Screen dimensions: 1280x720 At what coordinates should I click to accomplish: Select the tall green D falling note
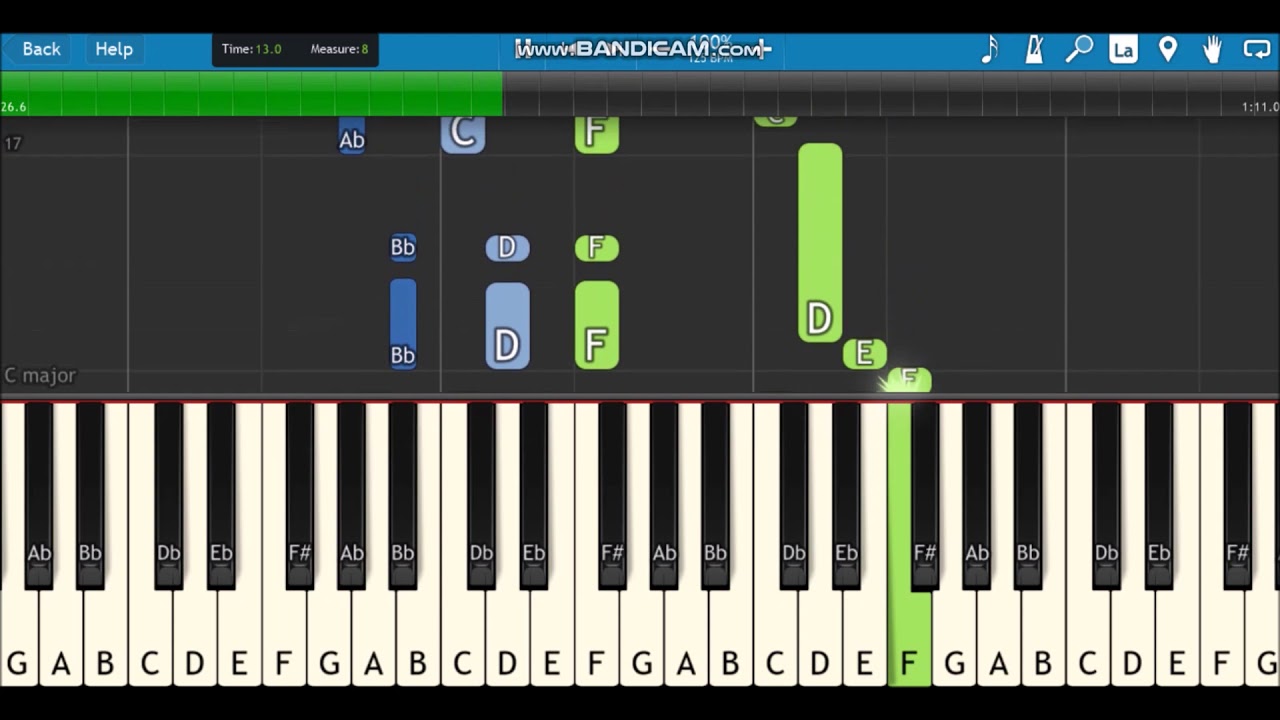click(820, 243)
